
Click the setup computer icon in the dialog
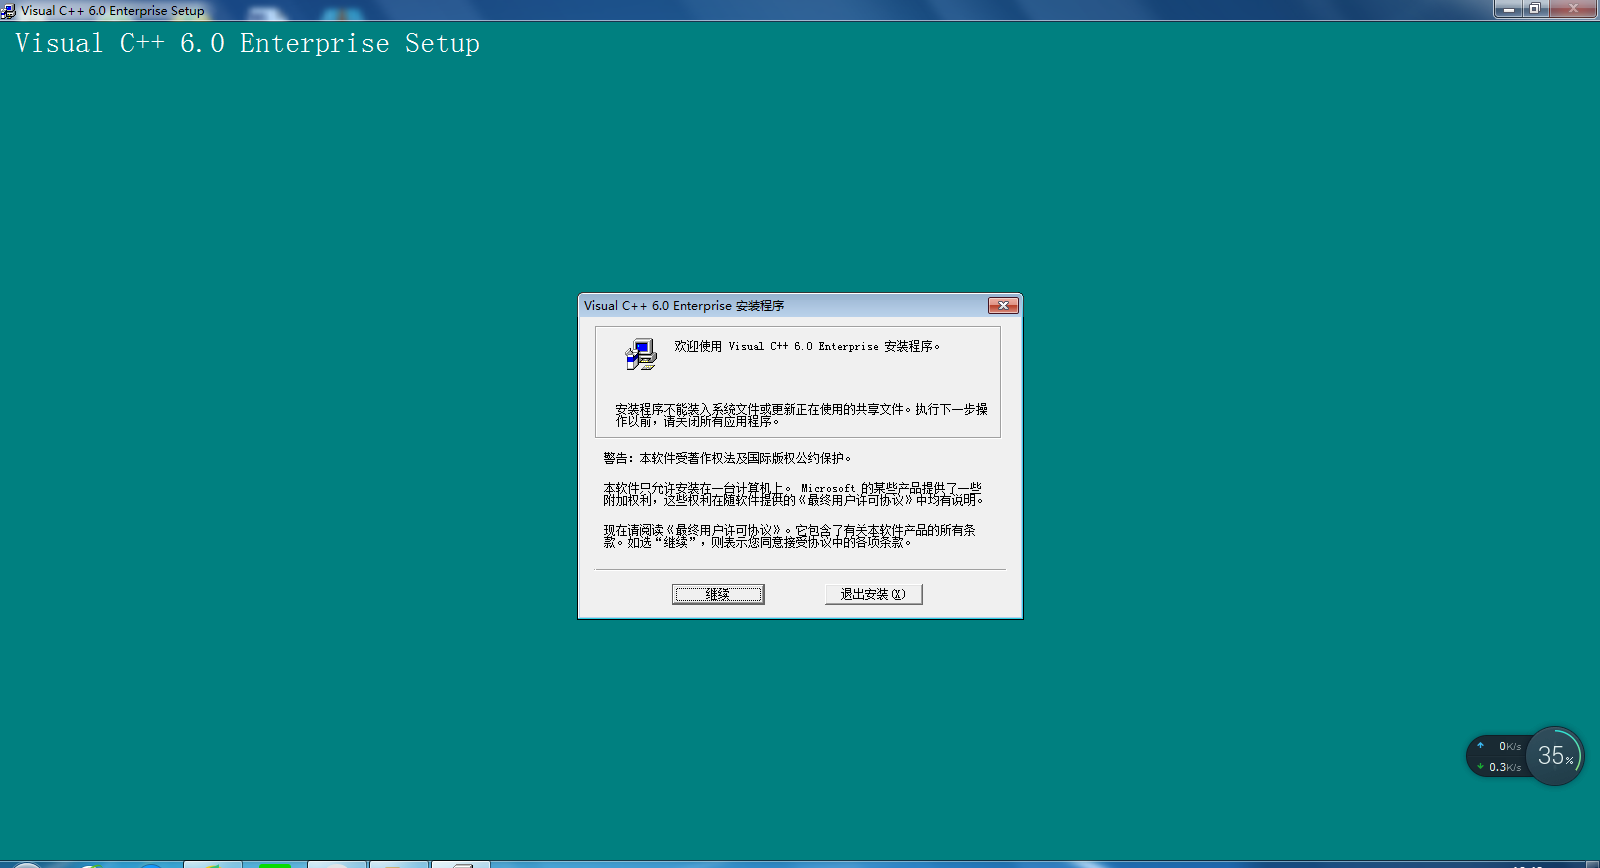[641, 354]
